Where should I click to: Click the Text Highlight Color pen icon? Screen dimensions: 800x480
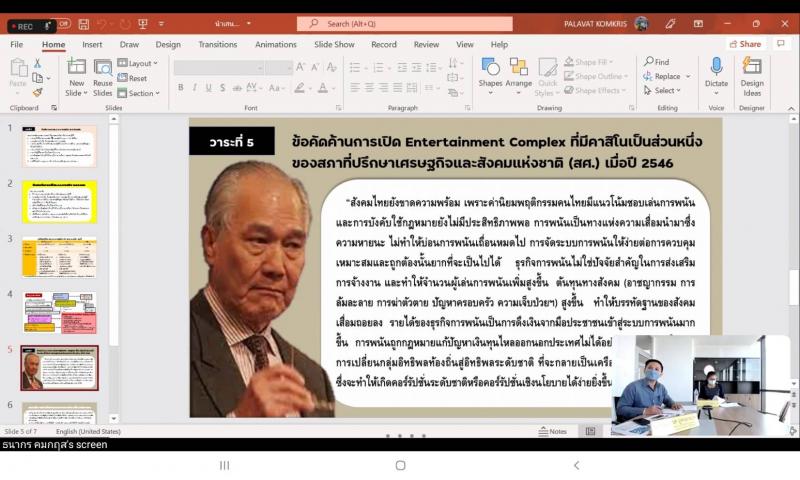299,88
